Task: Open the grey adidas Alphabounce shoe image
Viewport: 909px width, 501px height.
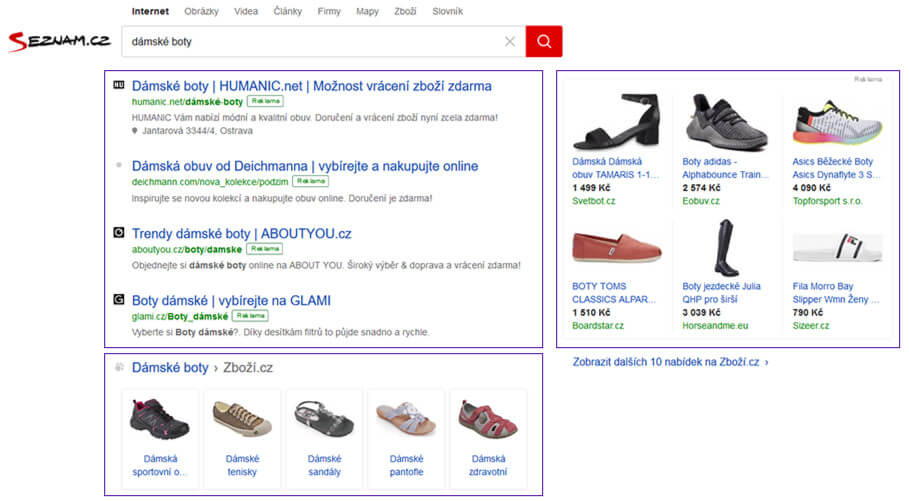Action: 726,122
